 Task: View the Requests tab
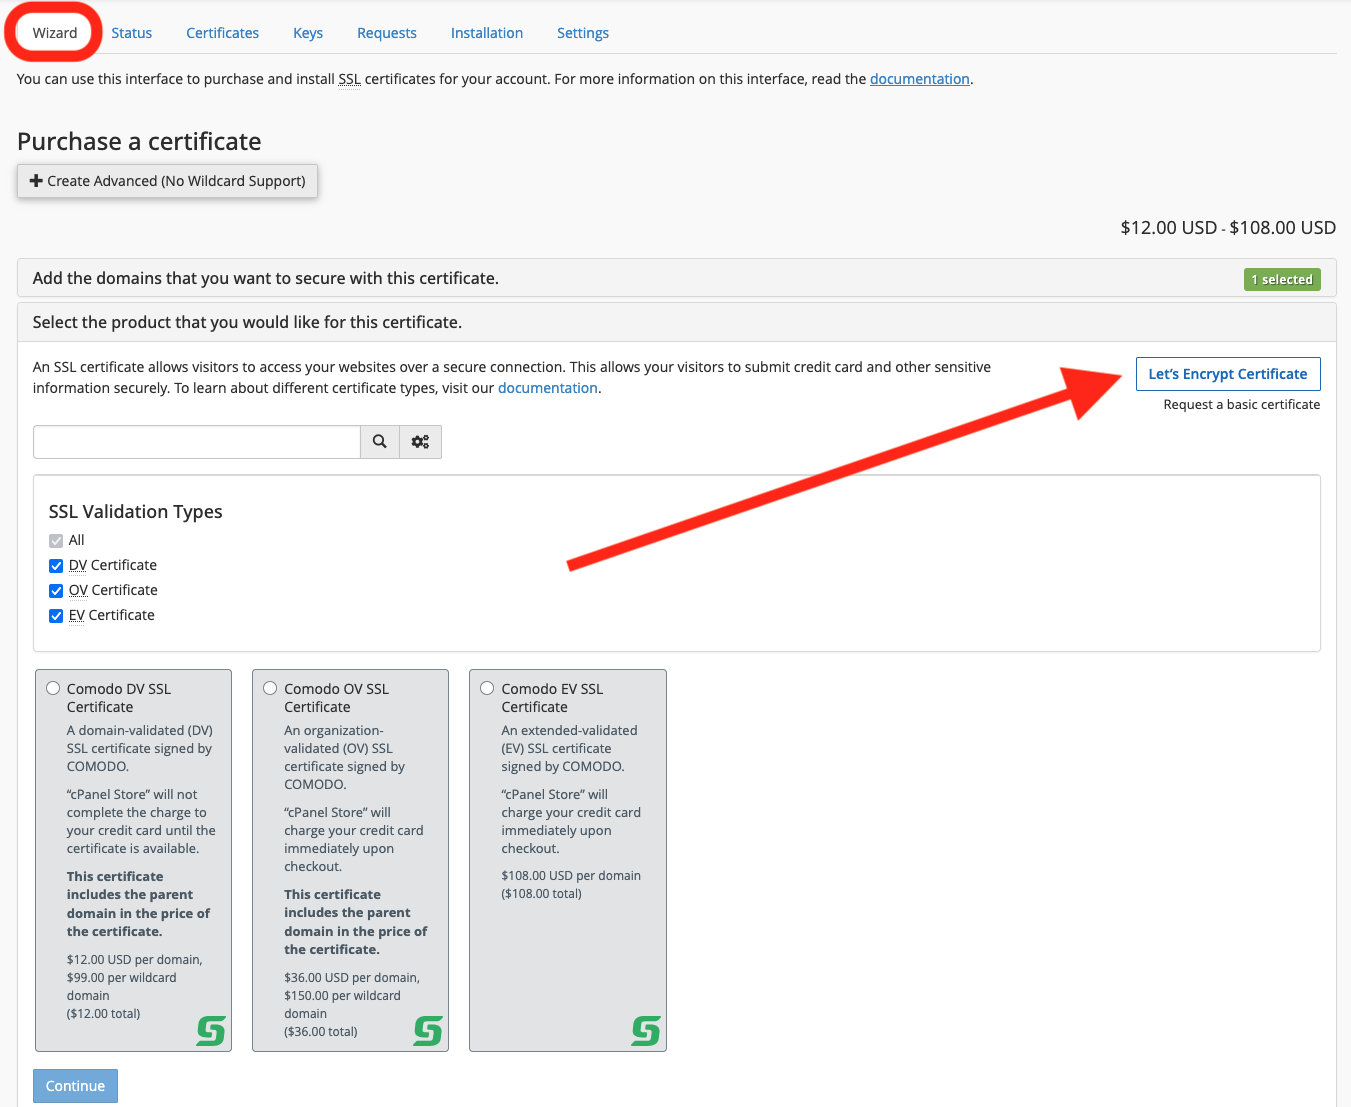(x=387, y=33)
